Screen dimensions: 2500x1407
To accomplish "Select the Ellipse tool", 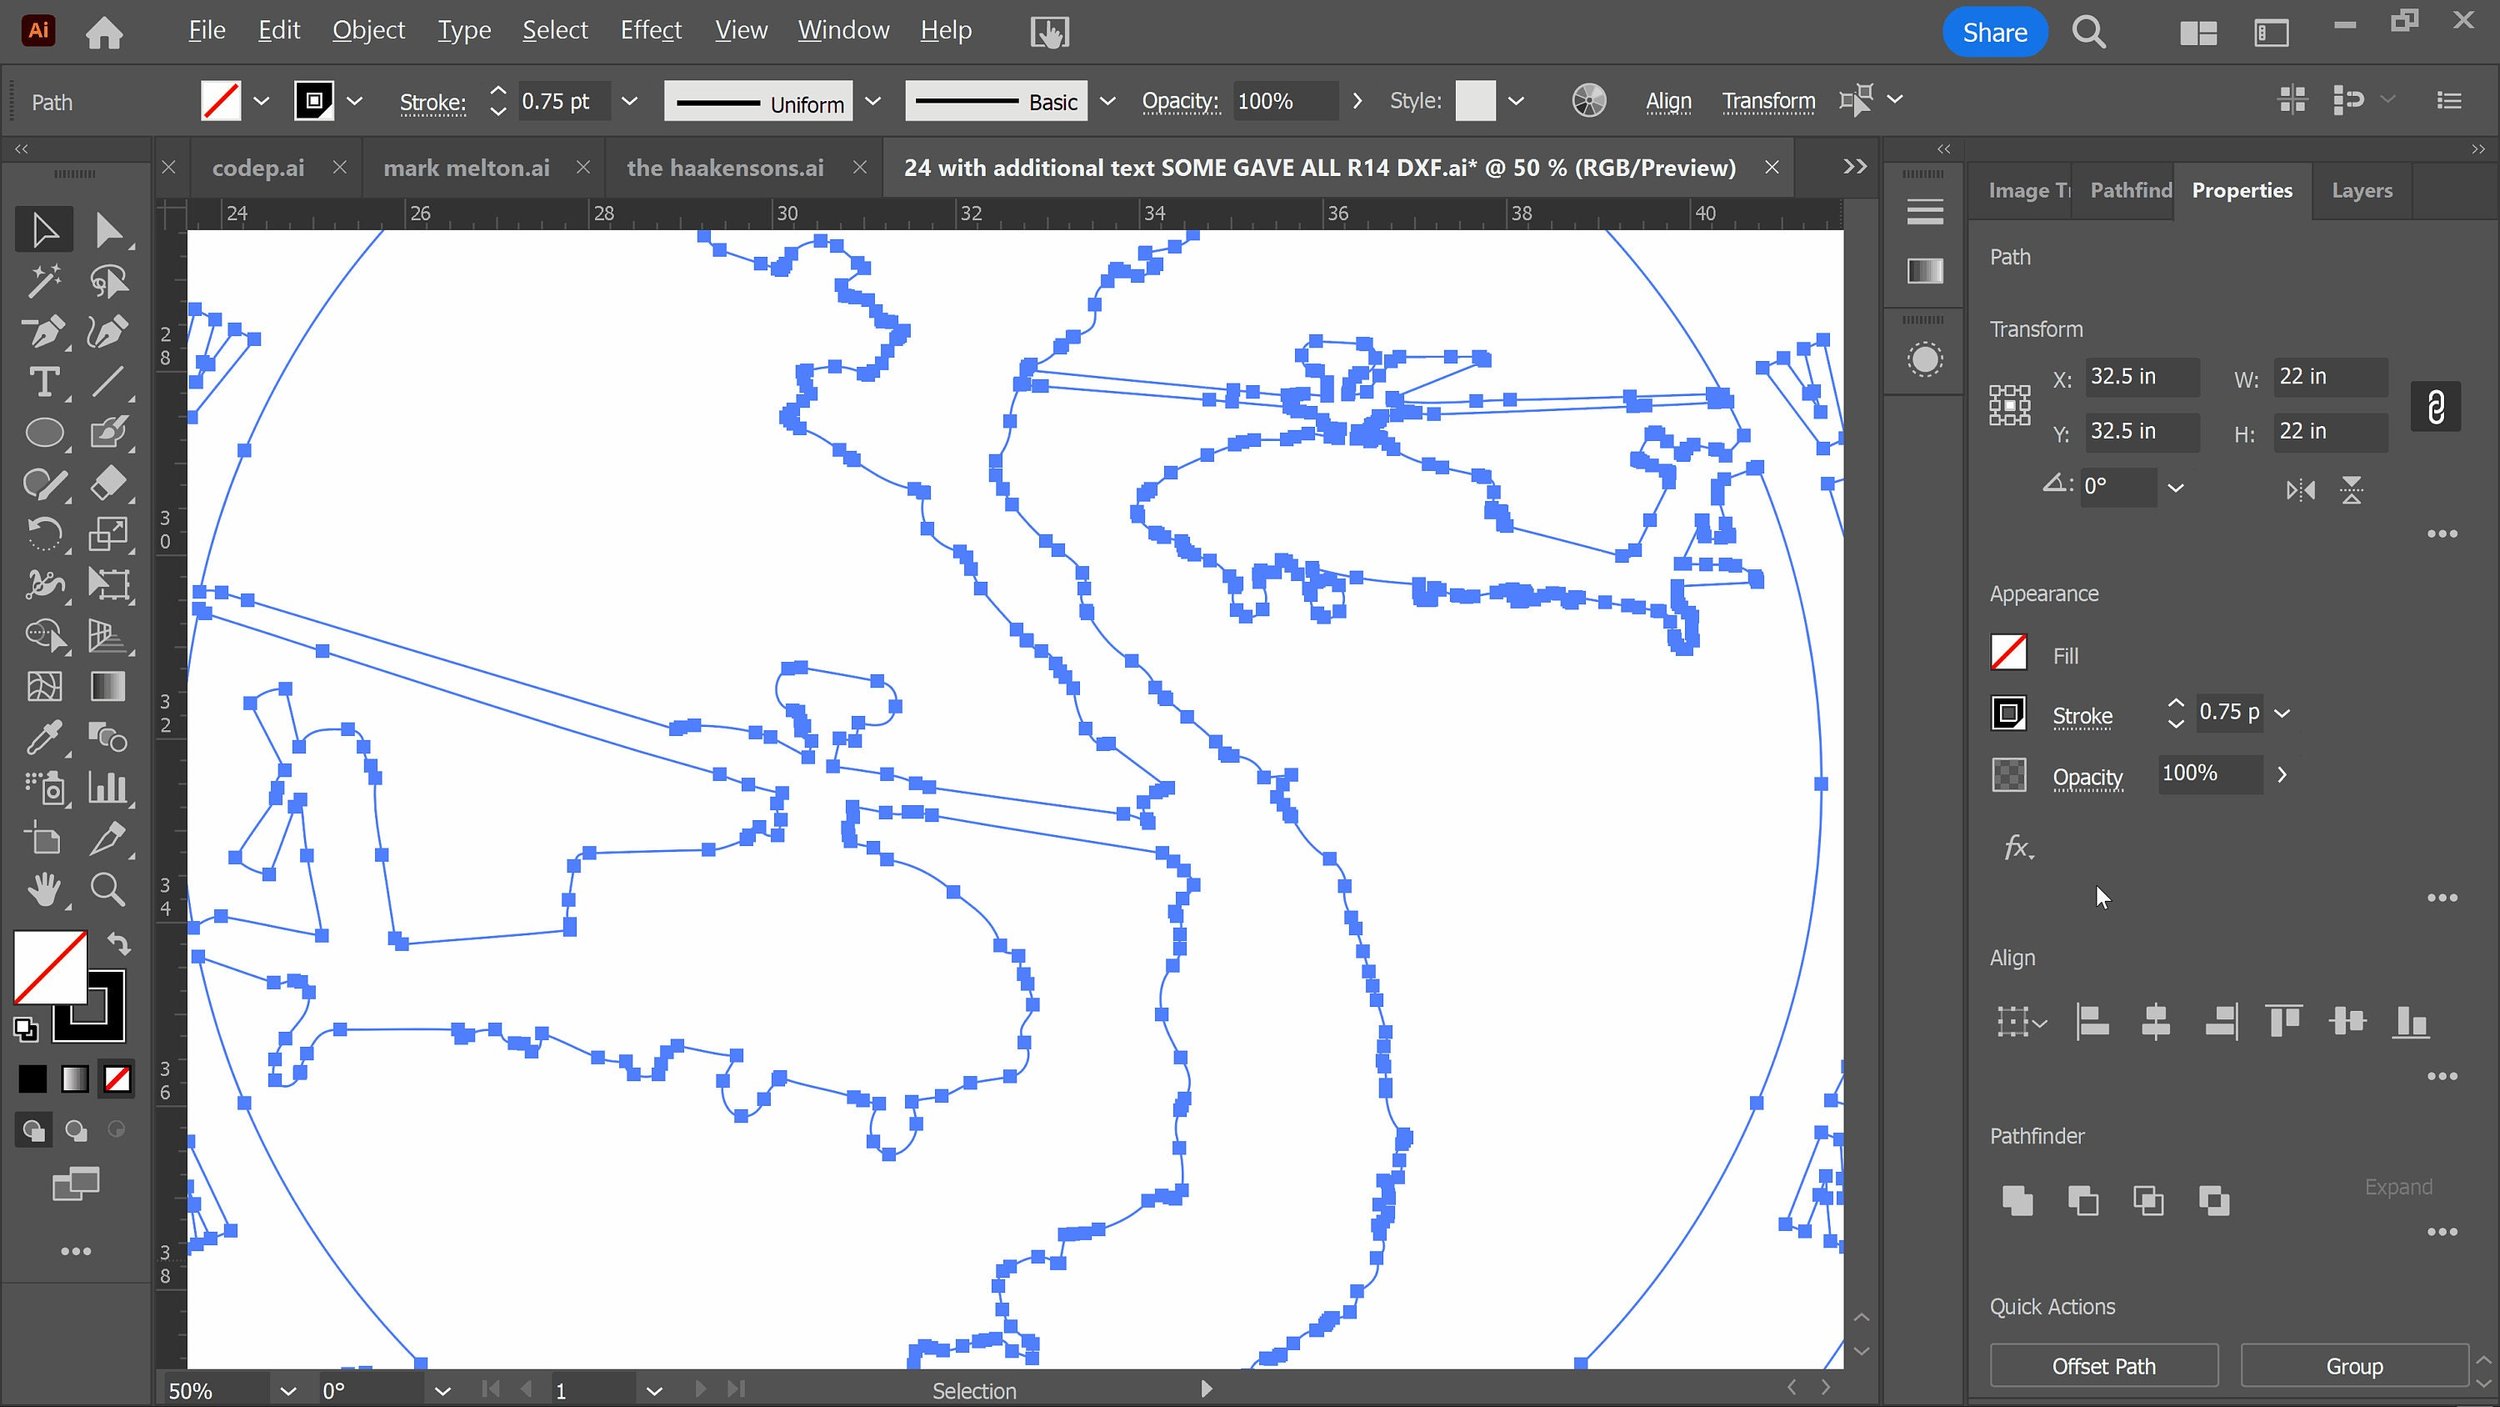I will click(x=44, y=433).
